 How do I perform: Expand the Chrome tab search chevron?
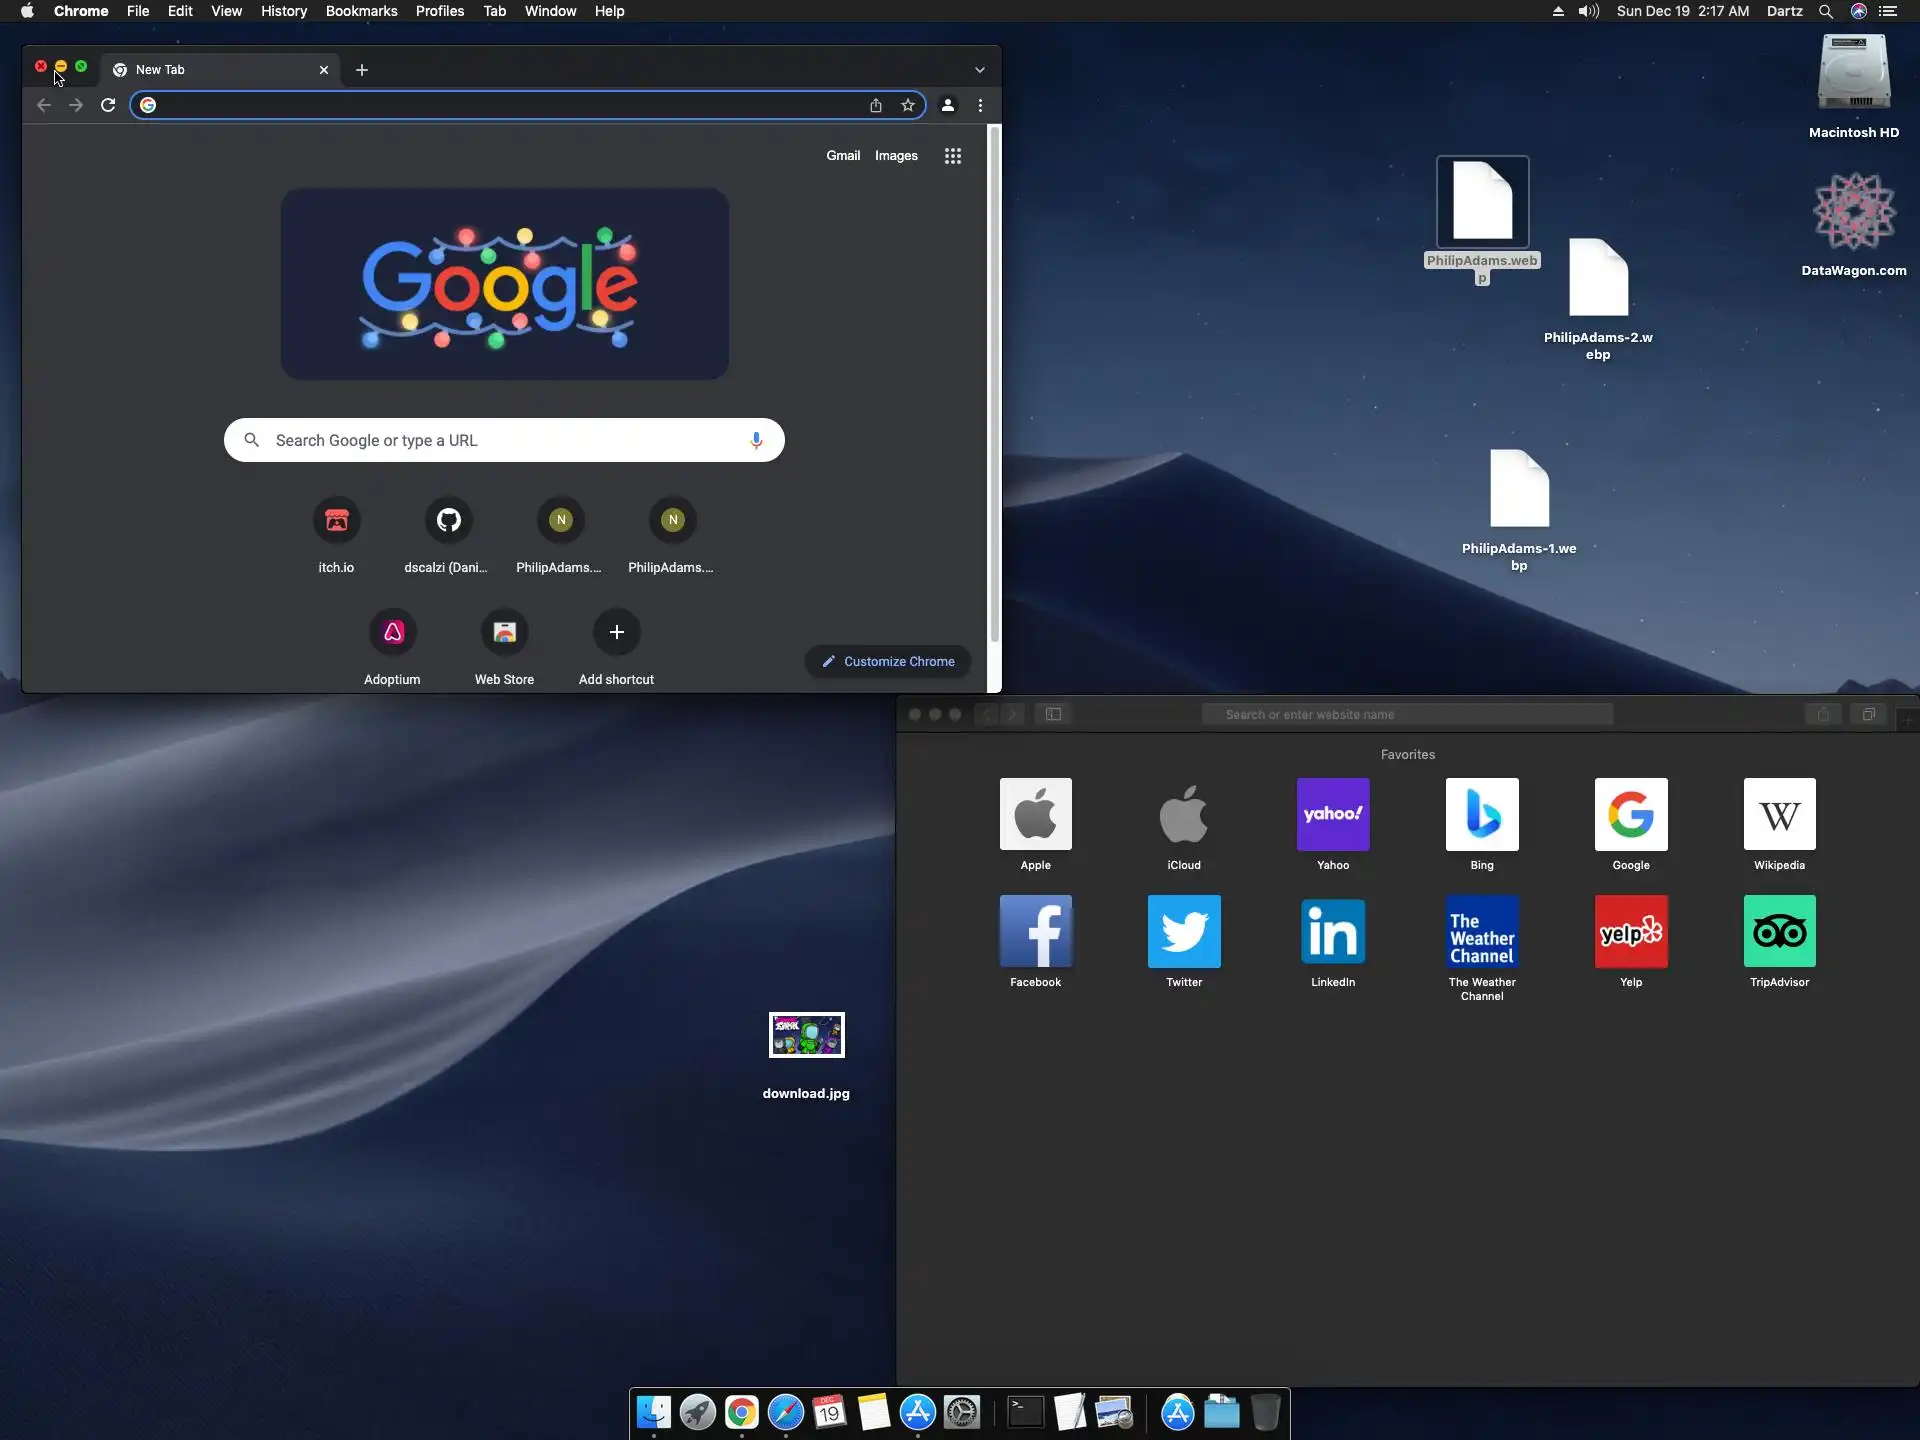point(979,70)
